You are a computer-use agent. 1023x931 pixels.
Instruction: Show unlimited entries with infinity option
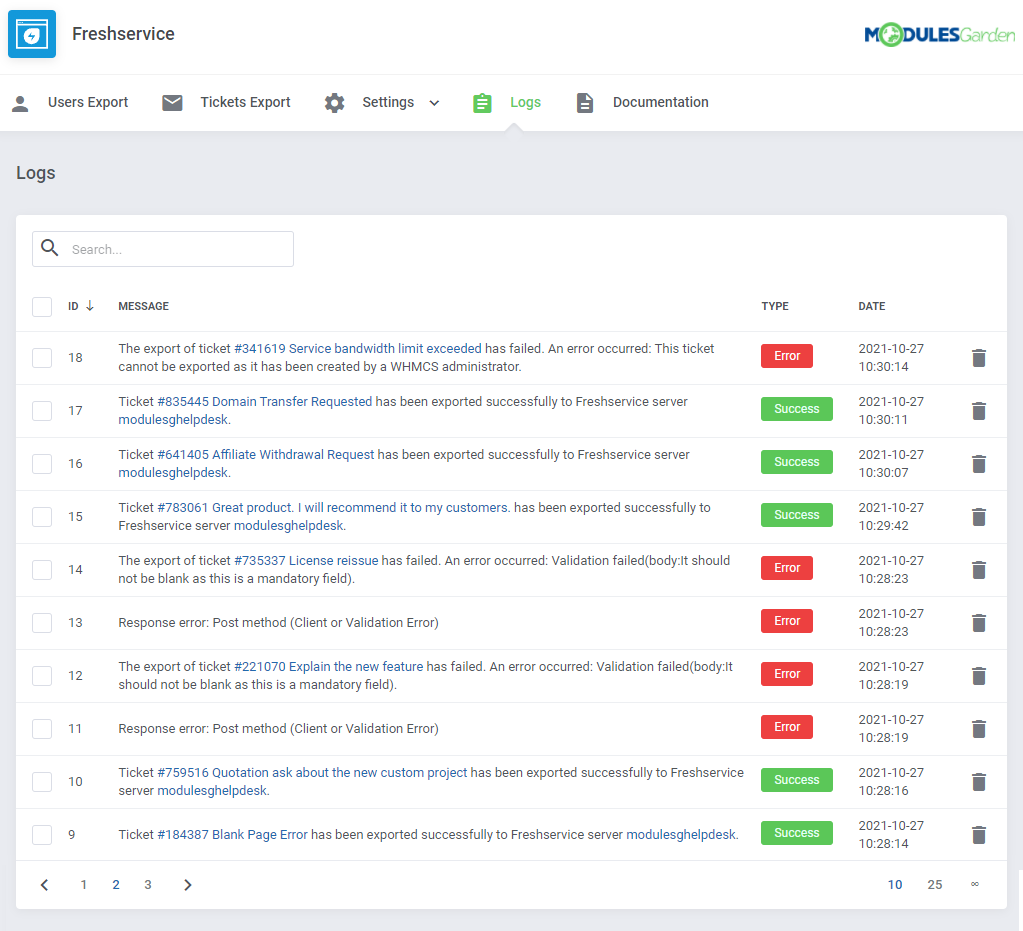[x=975, y=884]
